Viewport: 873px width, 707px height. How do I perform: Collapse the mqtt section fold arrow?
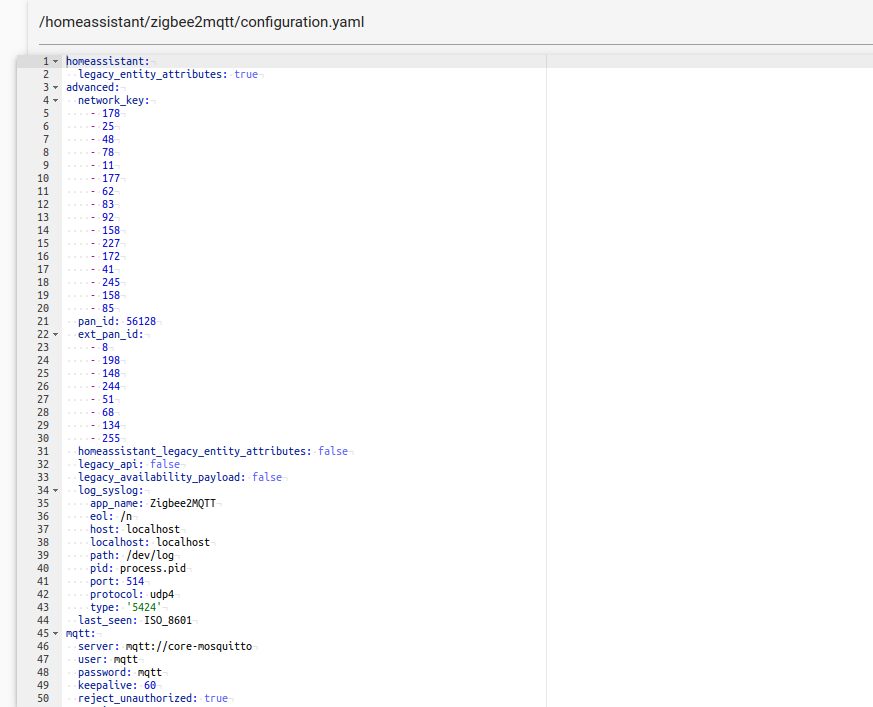[x=55, y=634]
